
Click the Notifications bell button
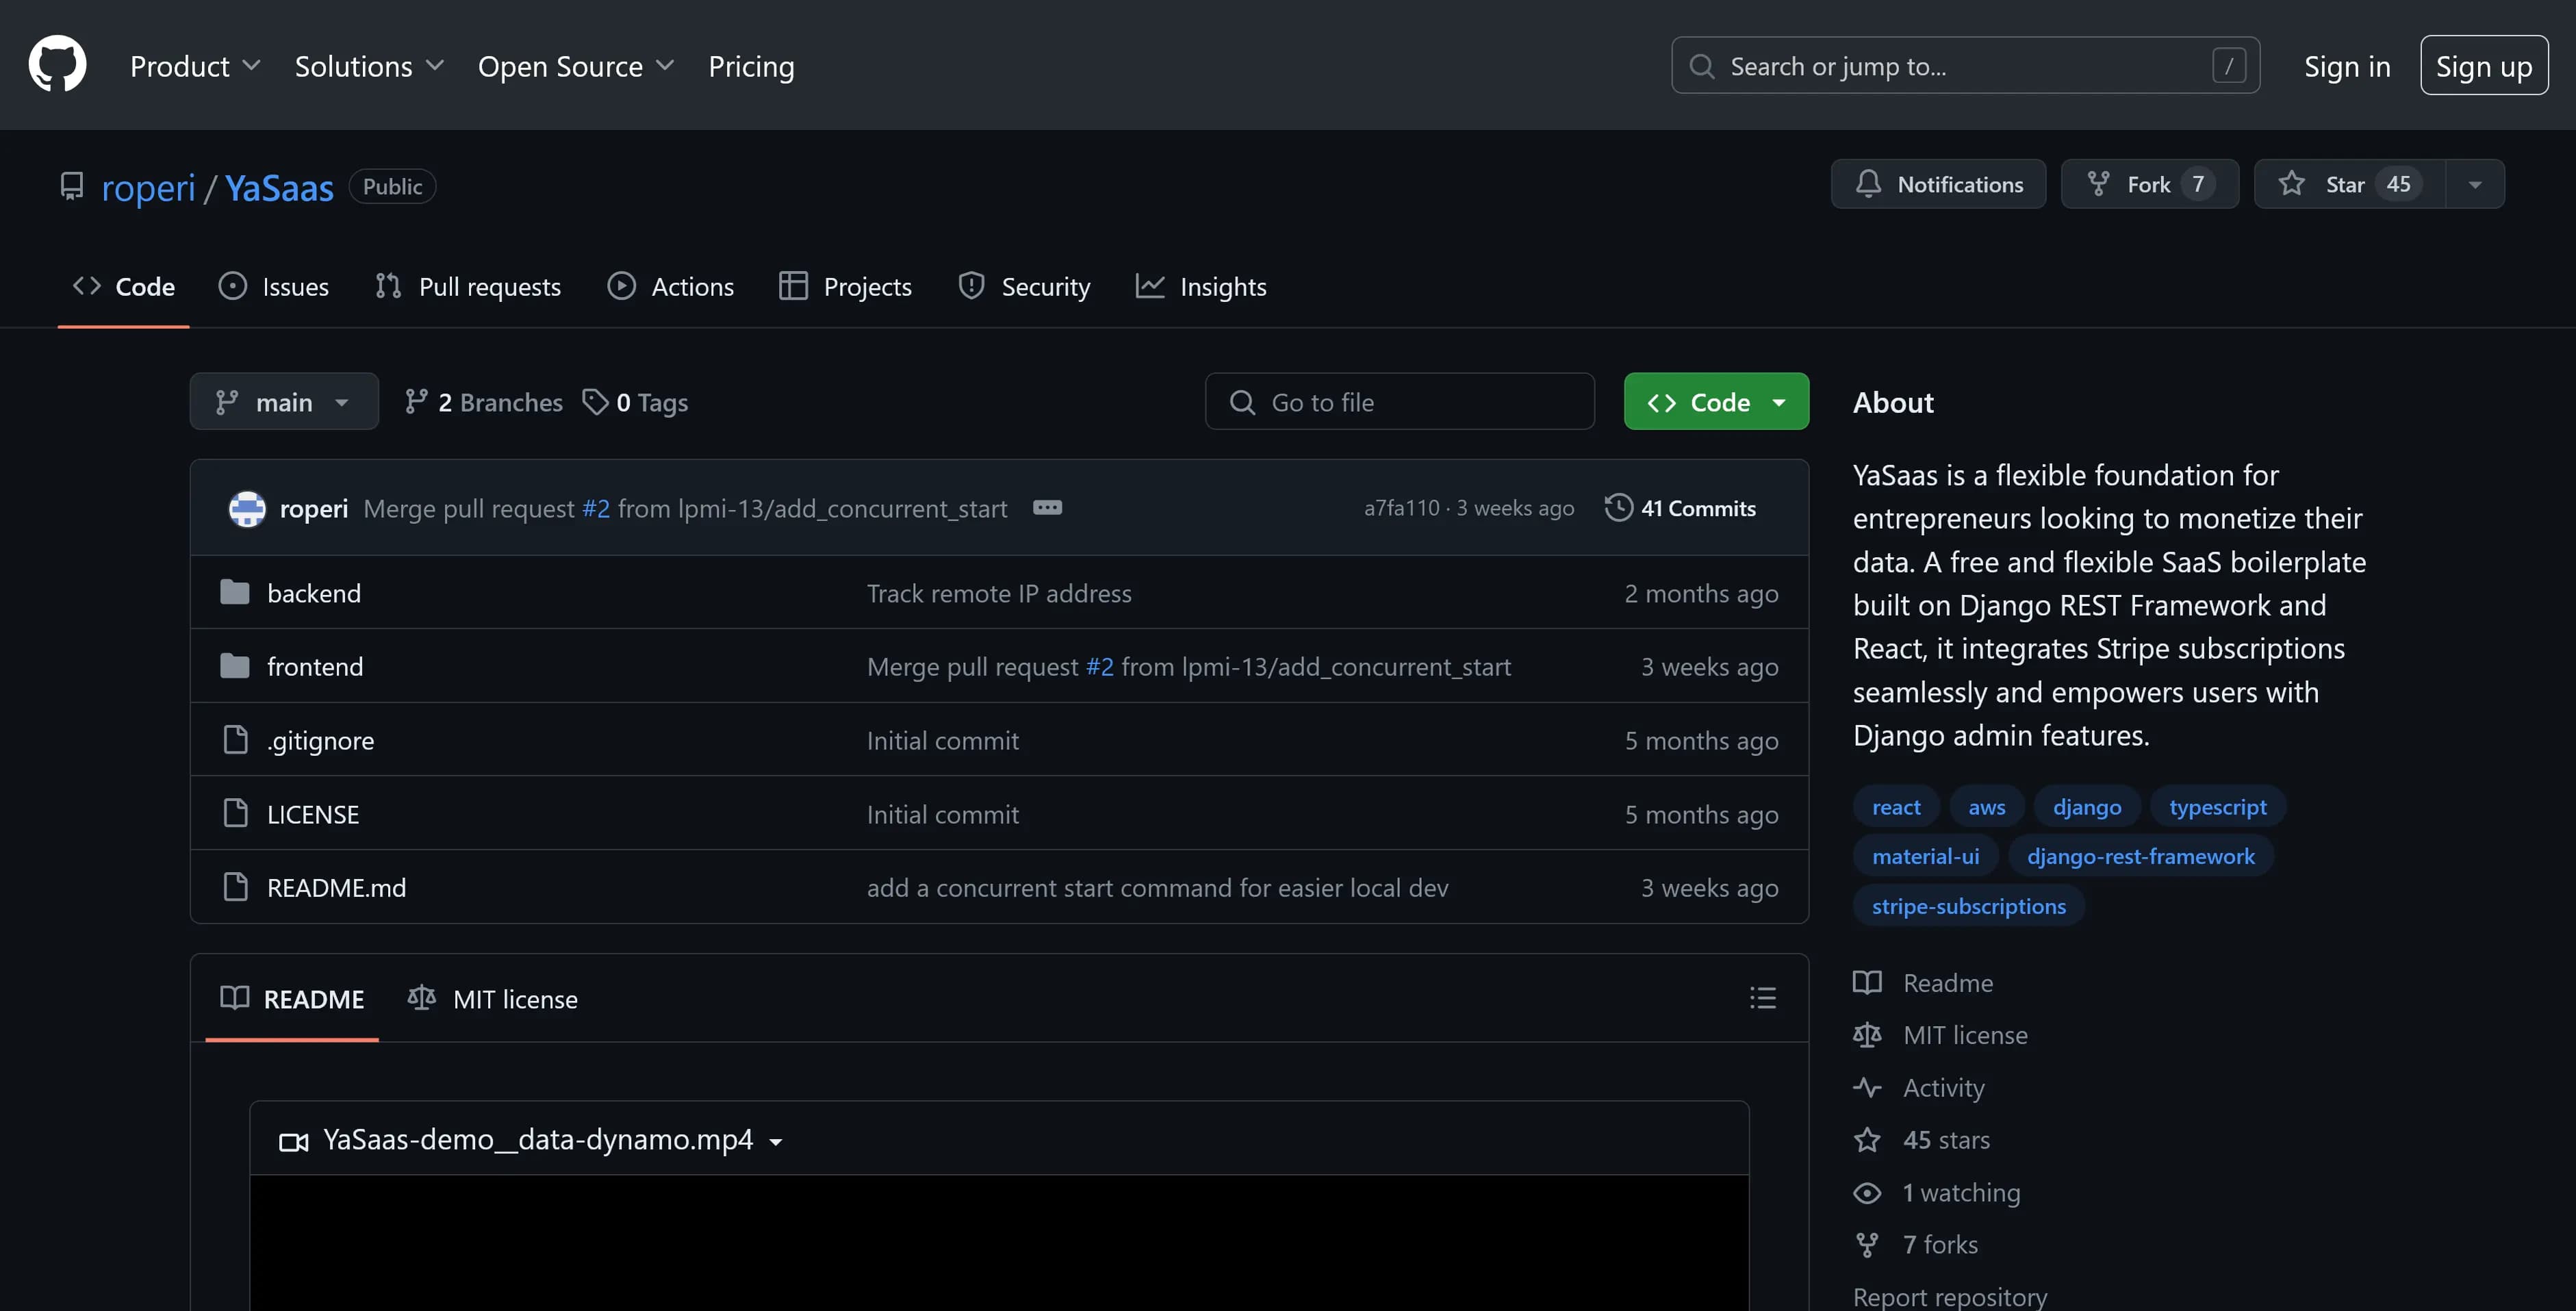coord(1938,184)
